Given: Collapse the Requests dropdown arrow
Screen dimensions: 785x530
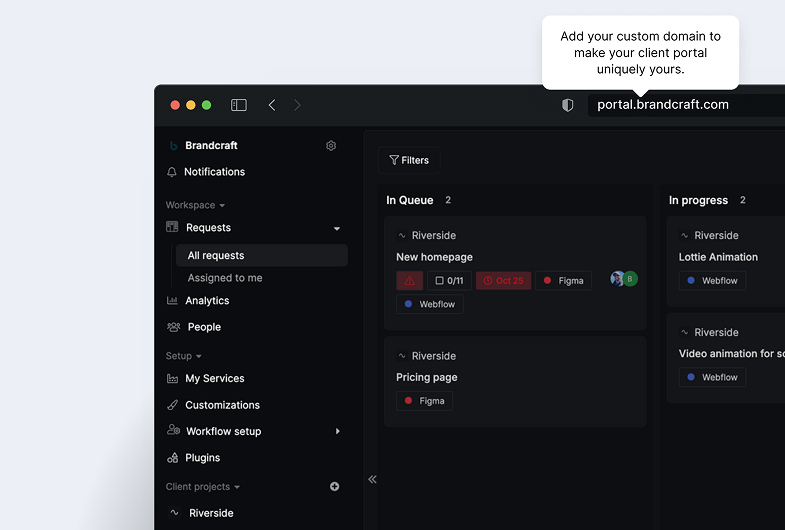Looking at the screenshot, I should (x=337, y=229).
